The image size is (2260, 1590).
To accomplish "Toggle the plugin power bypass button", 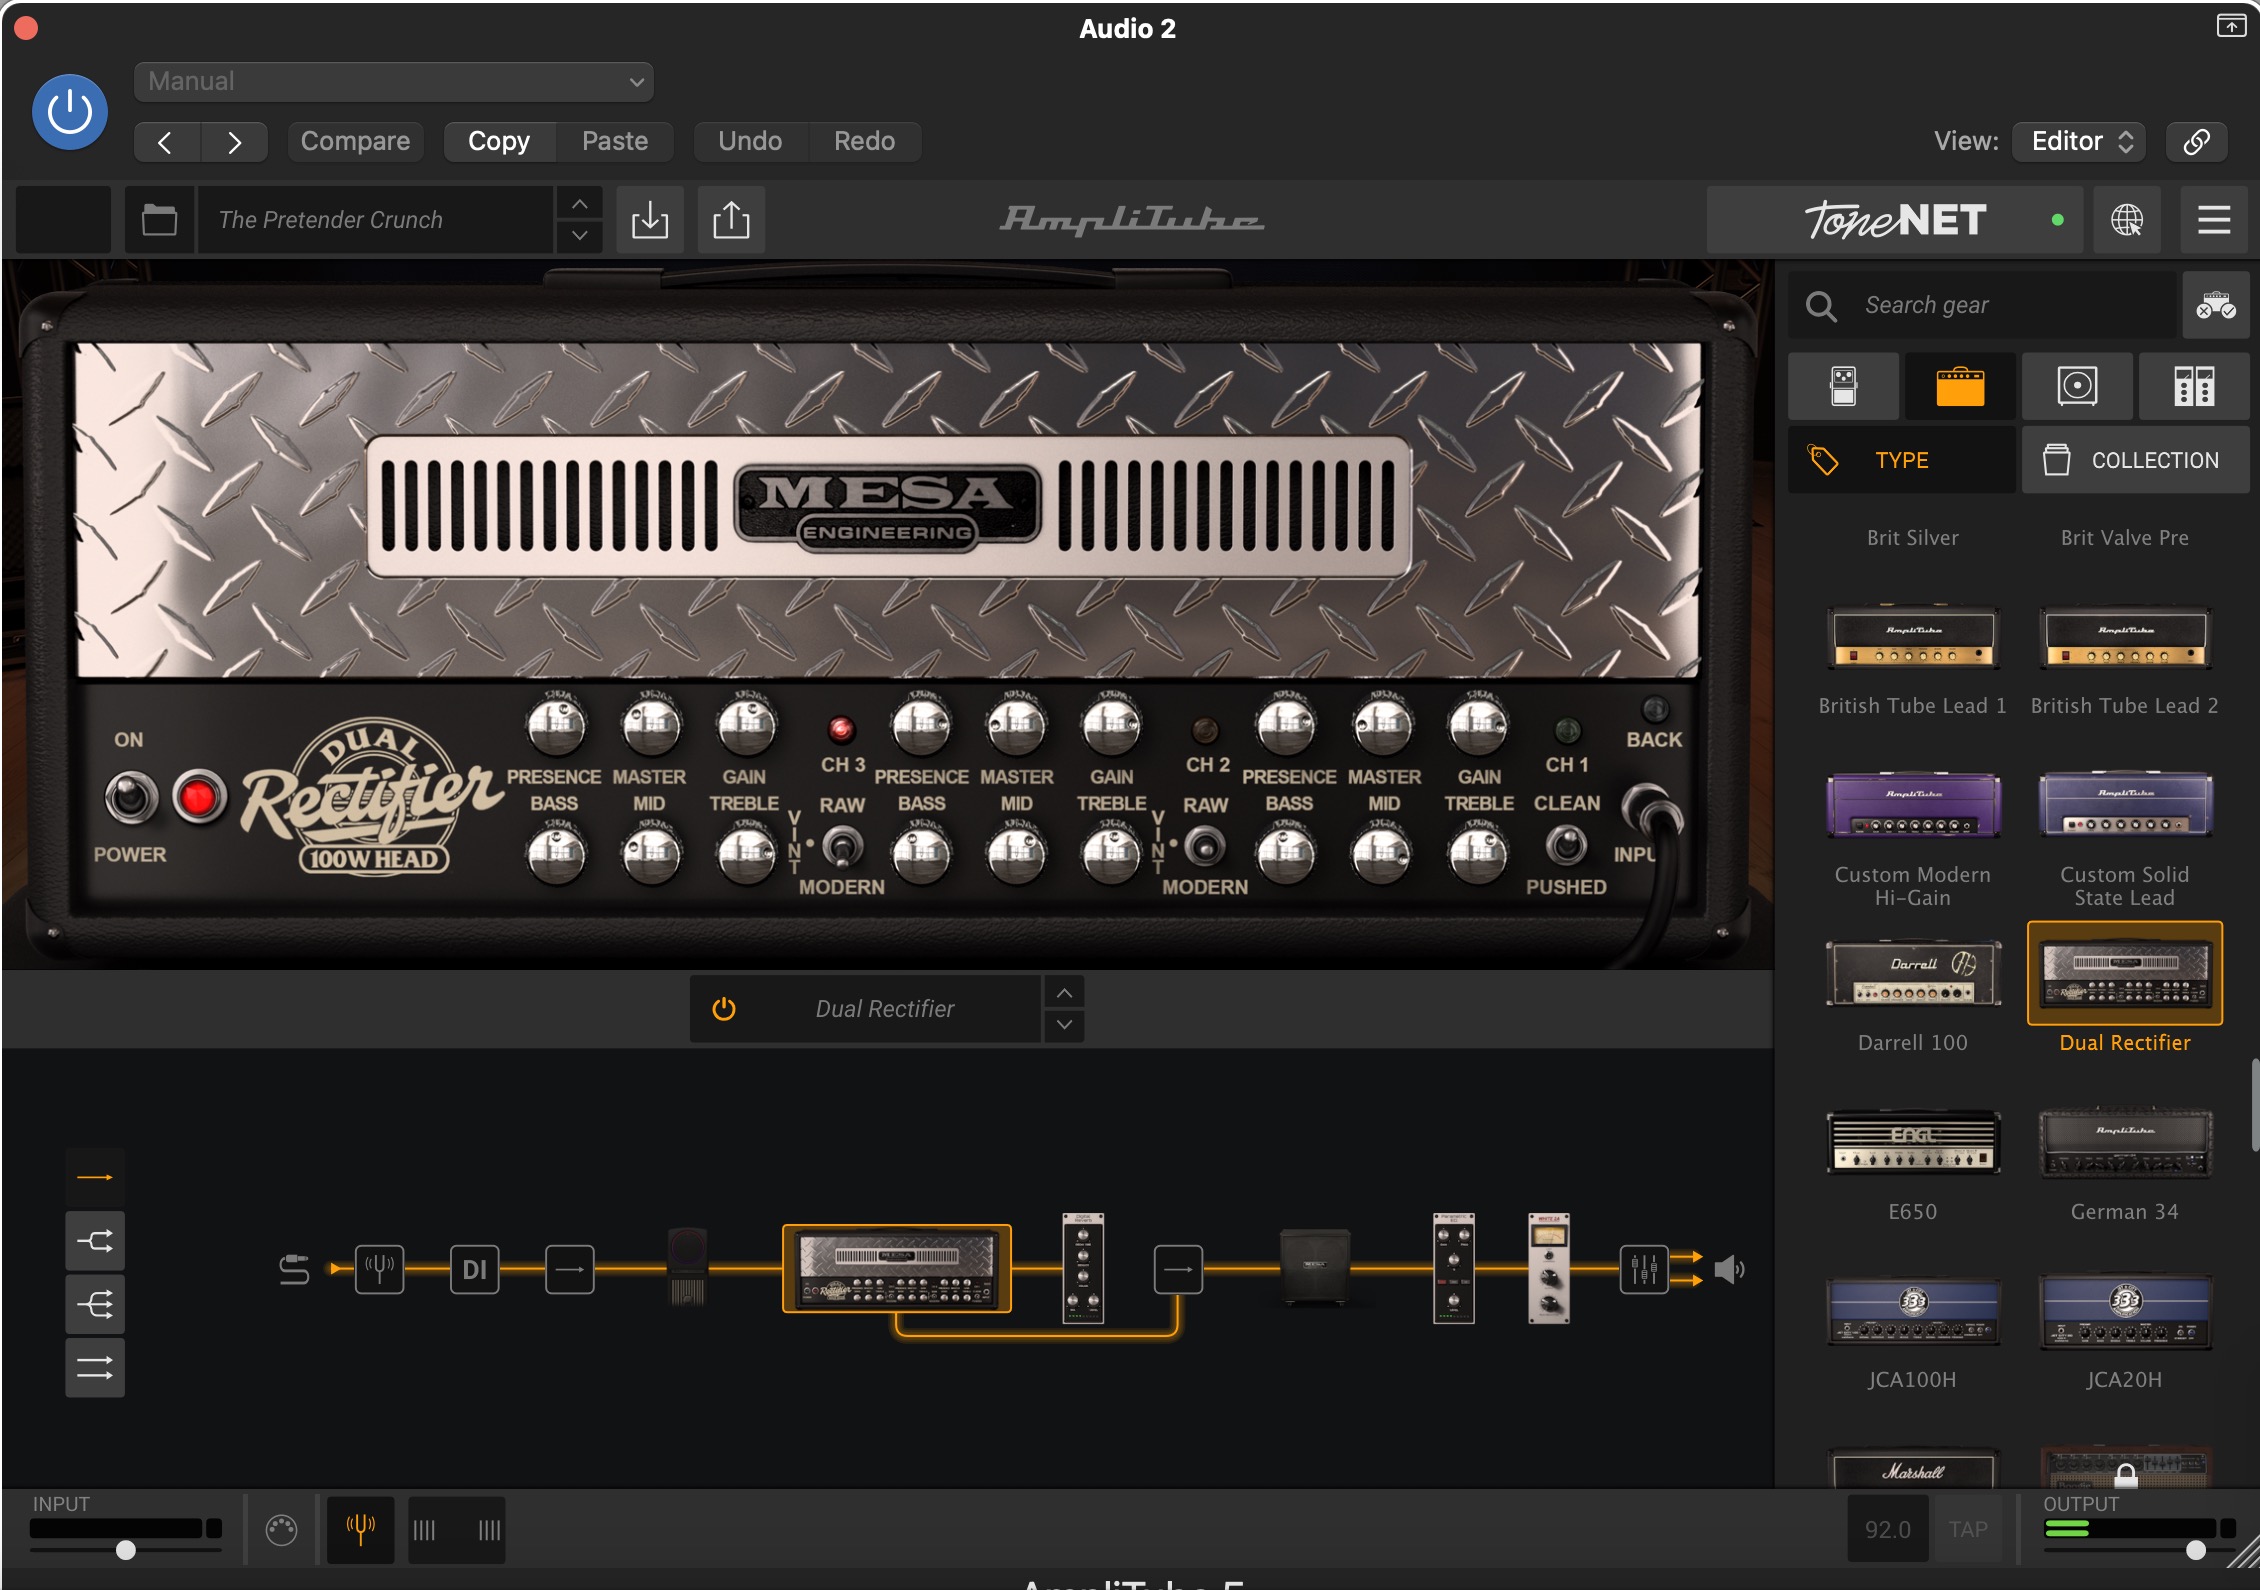I will 70,112.
